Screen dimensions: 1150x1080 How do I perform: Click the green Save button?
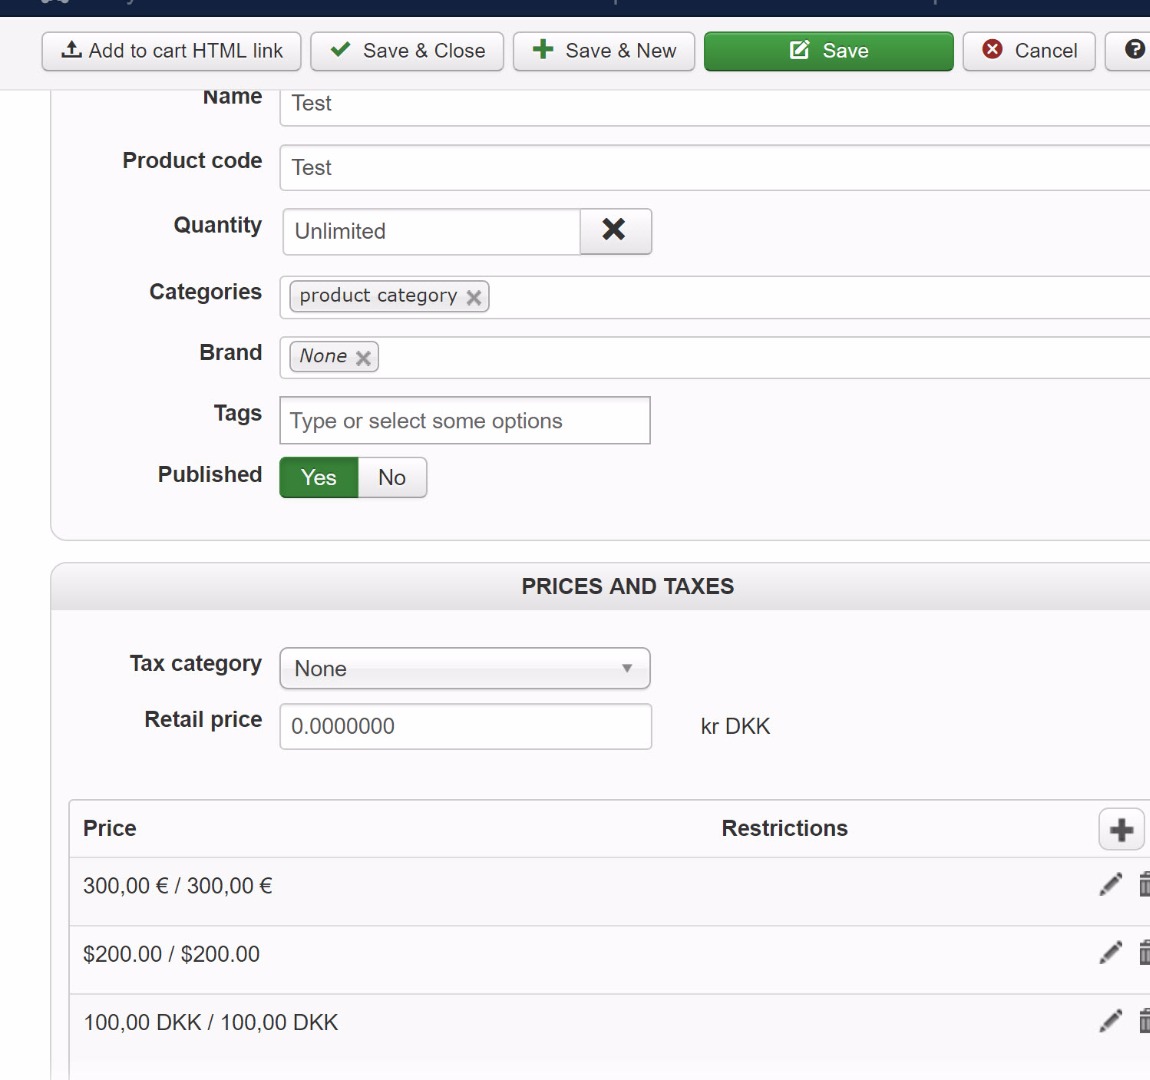829,51
